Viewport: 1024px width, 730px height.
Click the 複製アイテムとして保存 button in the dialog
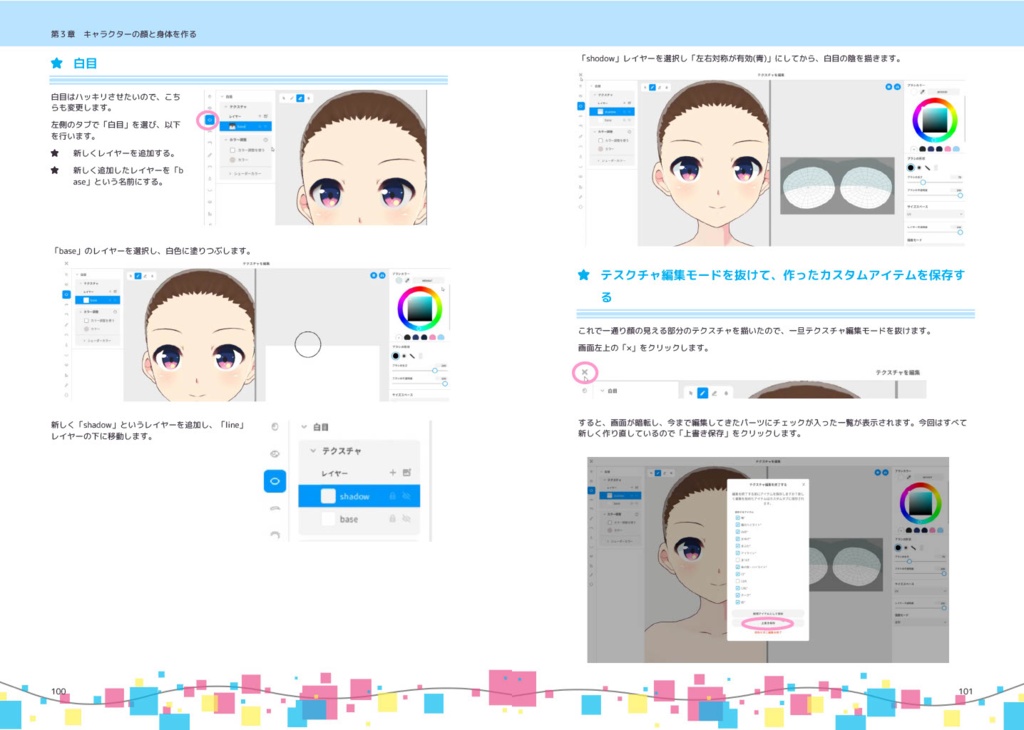click(769, 613)
